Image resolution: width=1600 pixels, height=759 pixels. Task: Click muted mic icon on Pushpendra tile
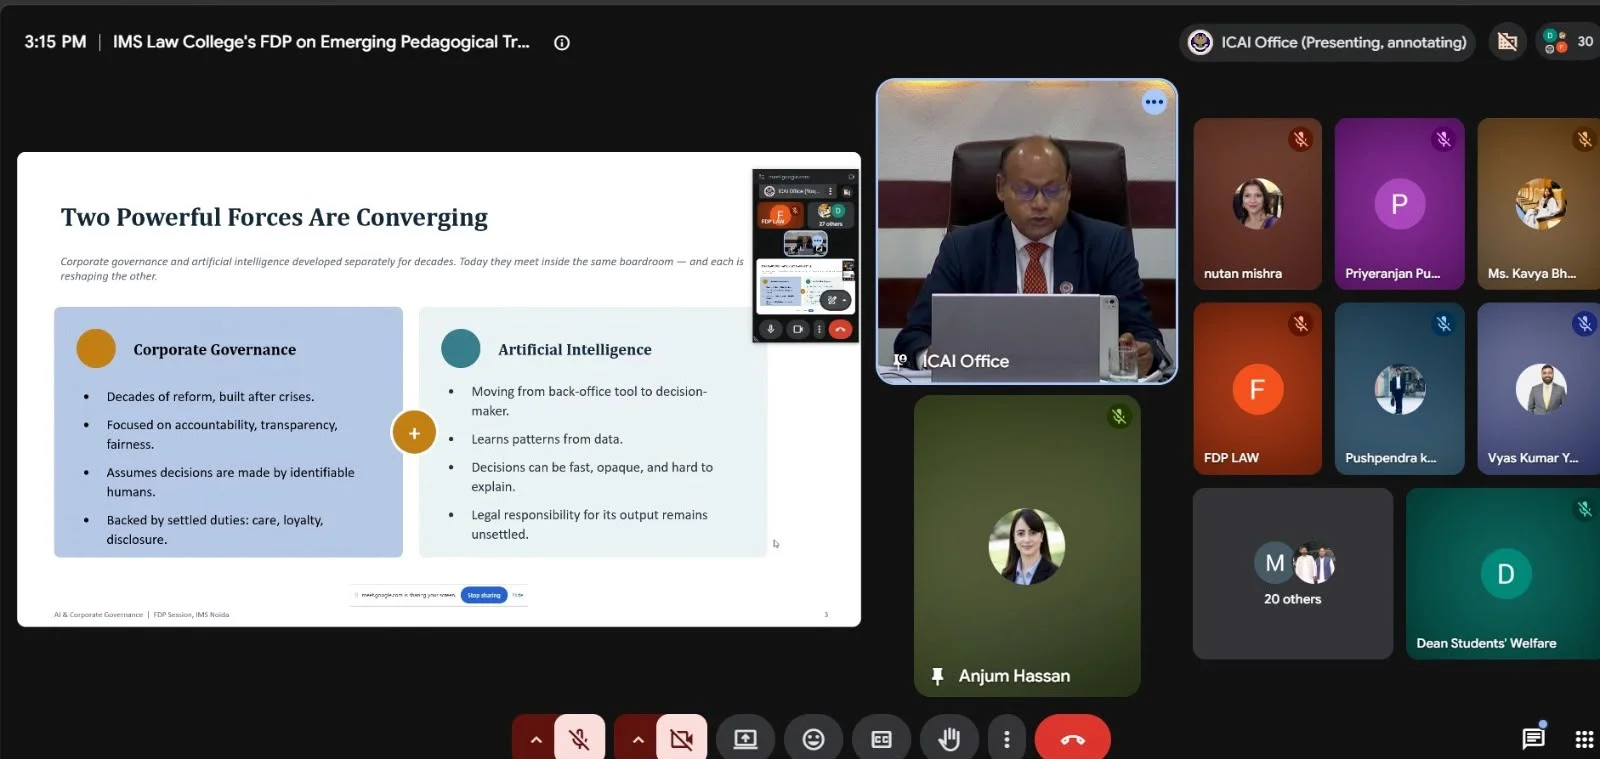[1443, 324]
